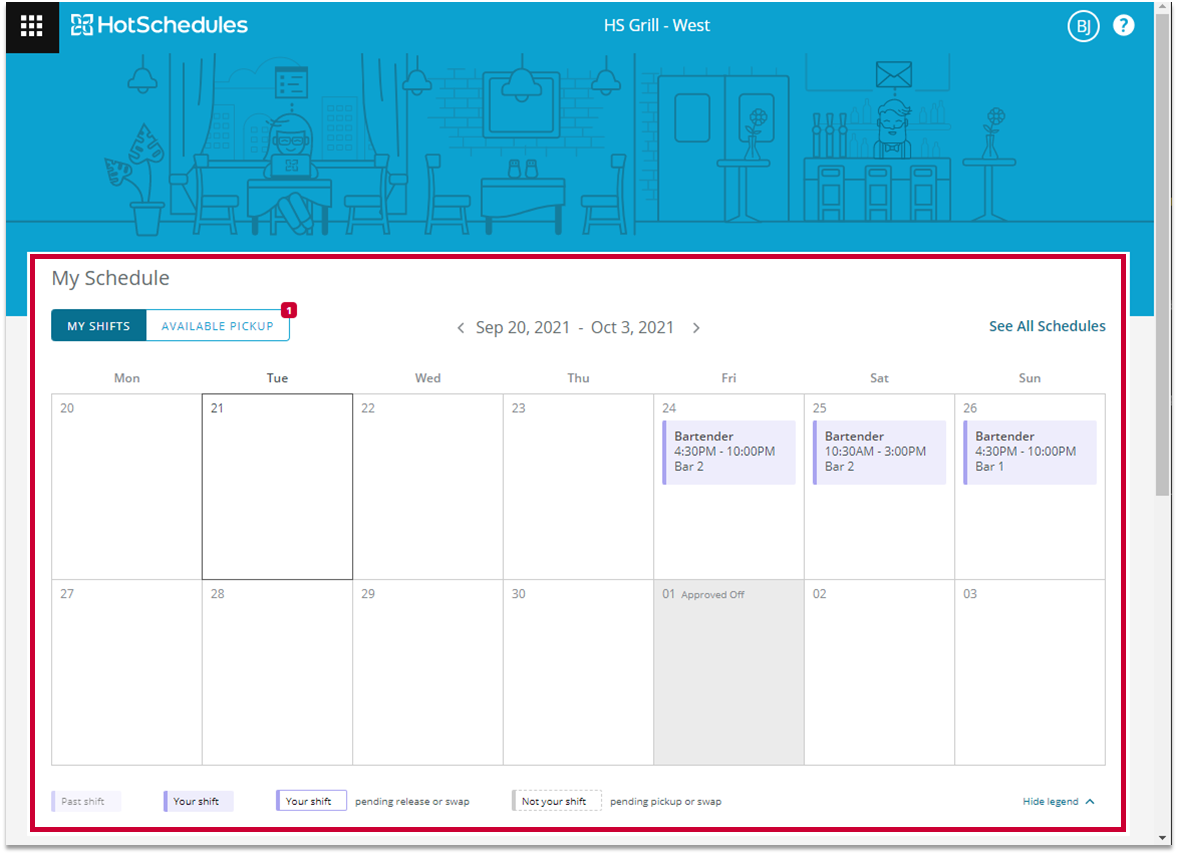Select the Wednesday 22 calendar day cell
Viewport: 1178px width, 855px height.
[x=428, y=486]
